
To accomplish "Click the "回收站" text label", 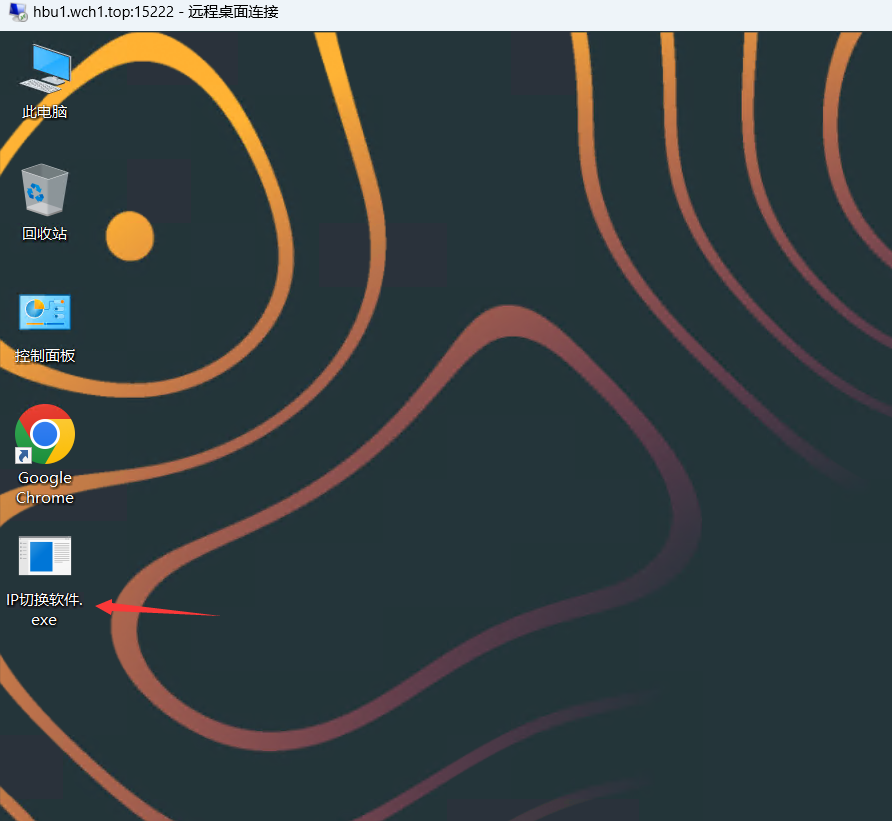I will point(45,234).
